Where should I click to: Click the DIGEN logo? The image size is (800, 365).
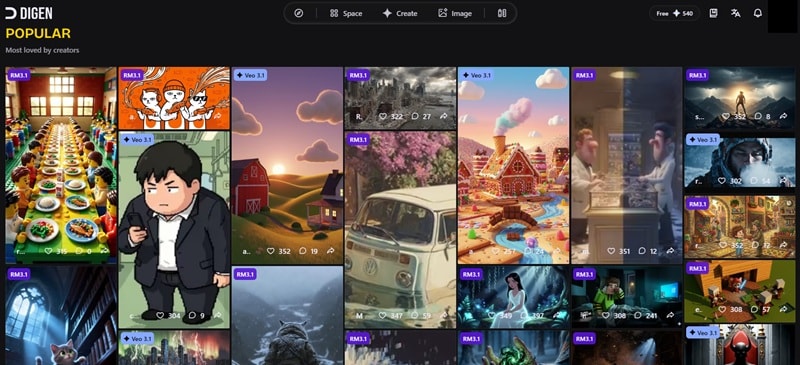point(29,13)
